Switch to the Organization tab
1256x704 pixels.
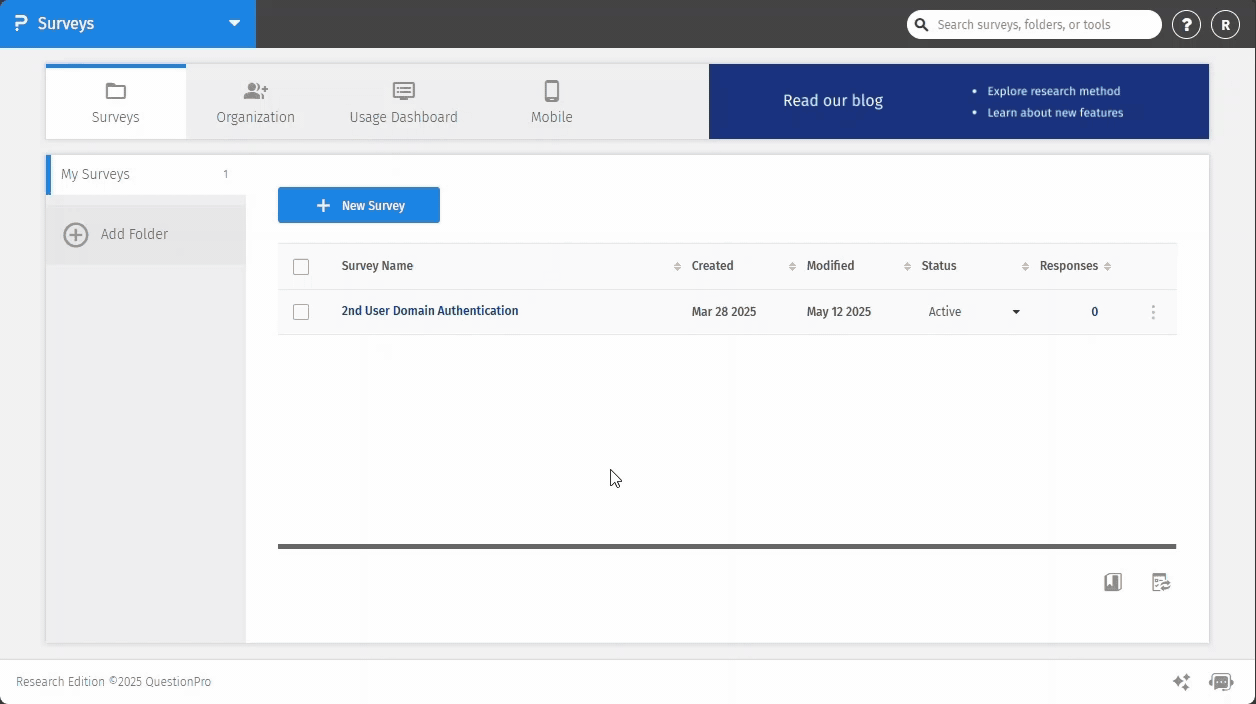(x=255, y=102)
